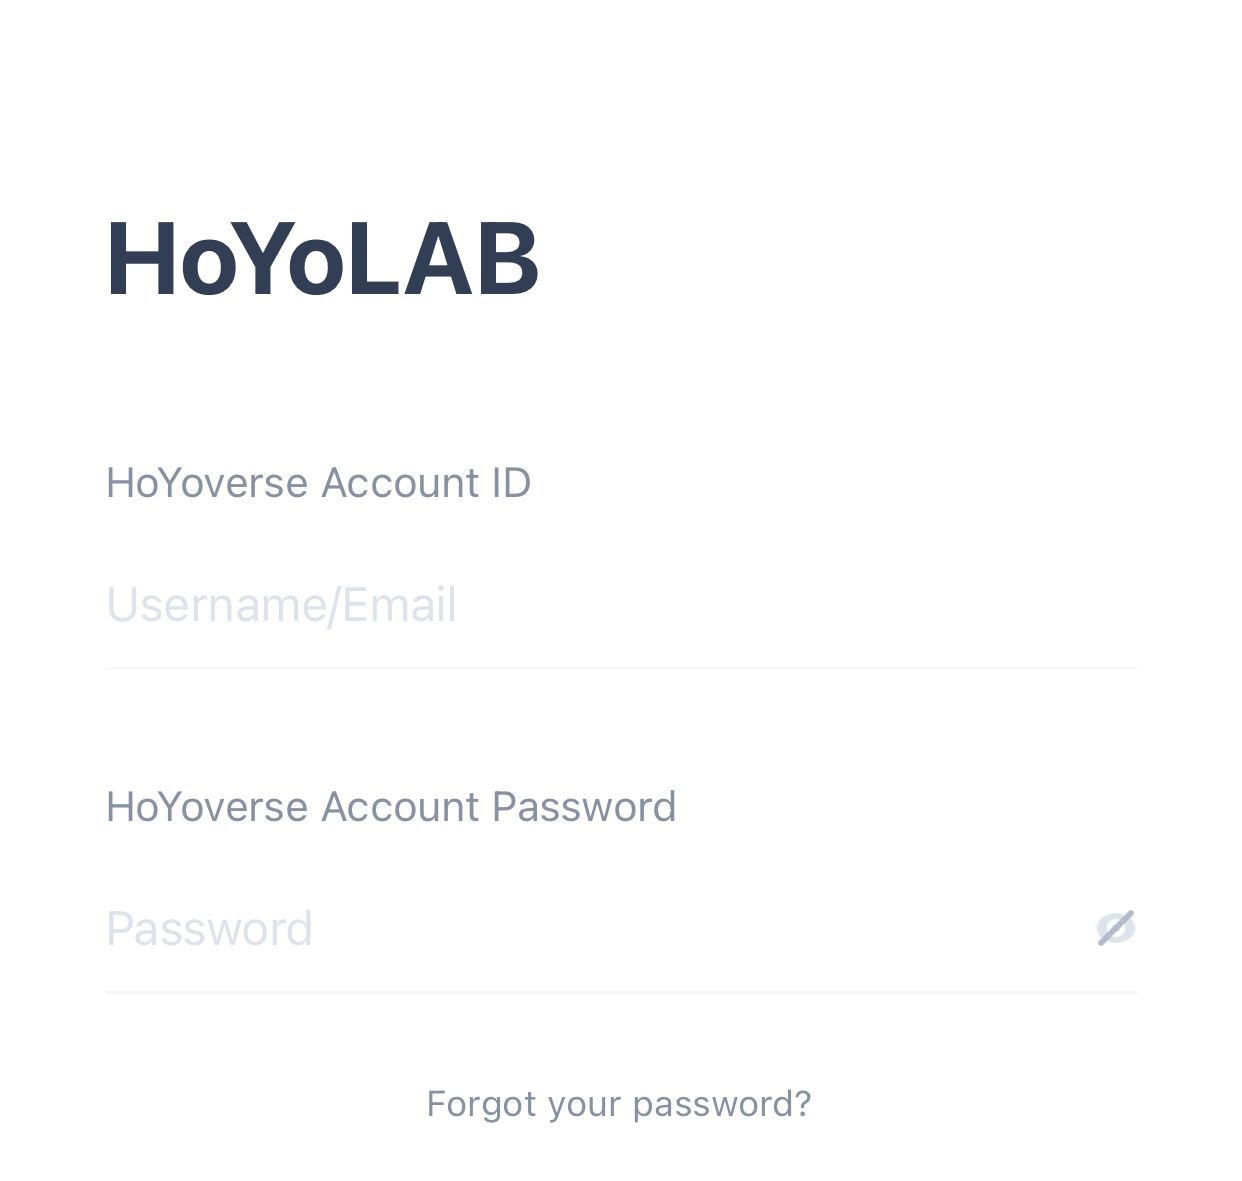
Task: Start password recovery via the link
Action: pyautogui.click(x=619, y=1103)
